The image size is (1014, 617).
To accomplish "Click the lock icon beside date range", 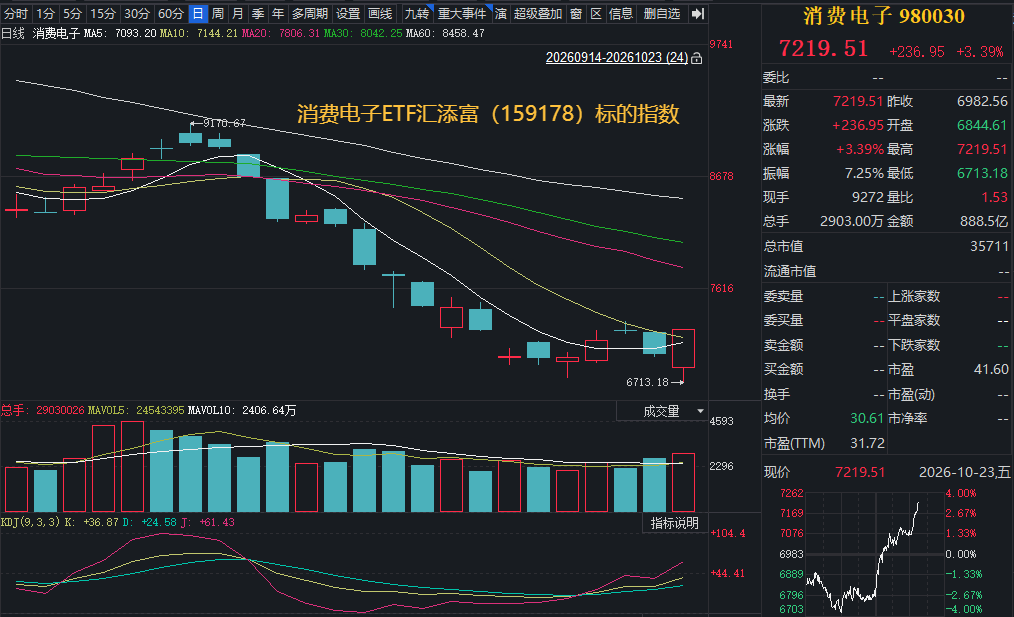I will click(696, 58).
